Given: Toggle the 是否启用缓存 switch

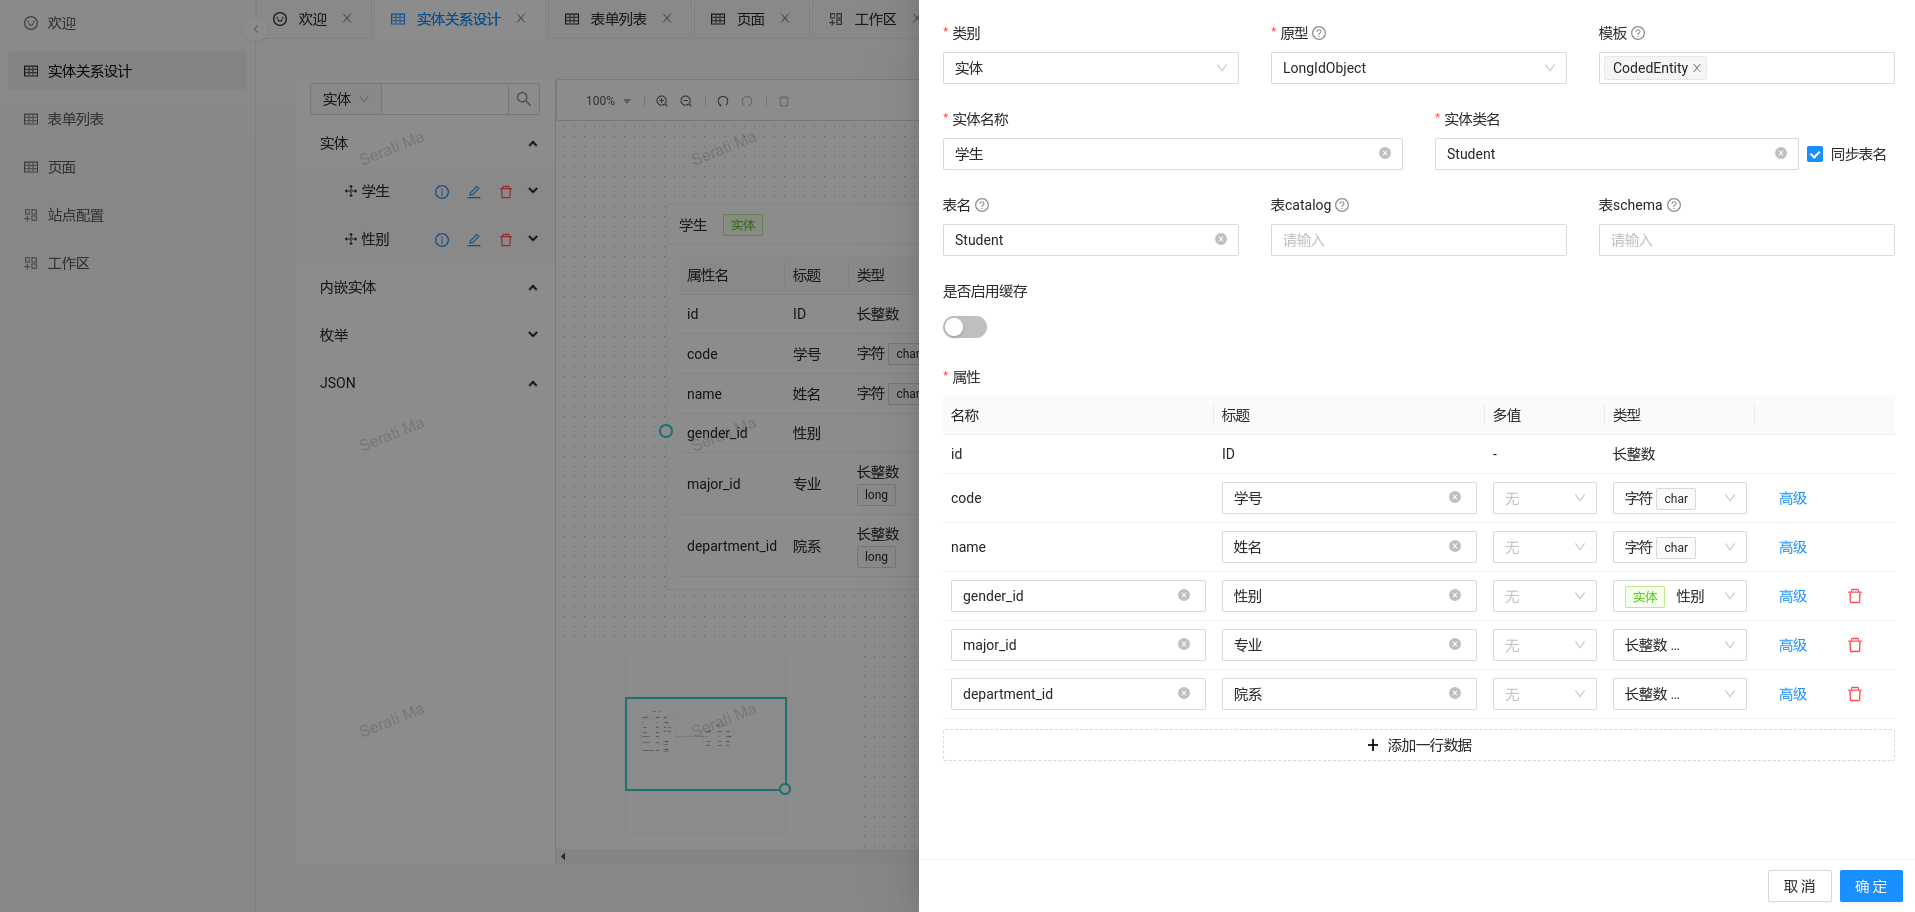Looking at the screenshot, I should [965, 327].
